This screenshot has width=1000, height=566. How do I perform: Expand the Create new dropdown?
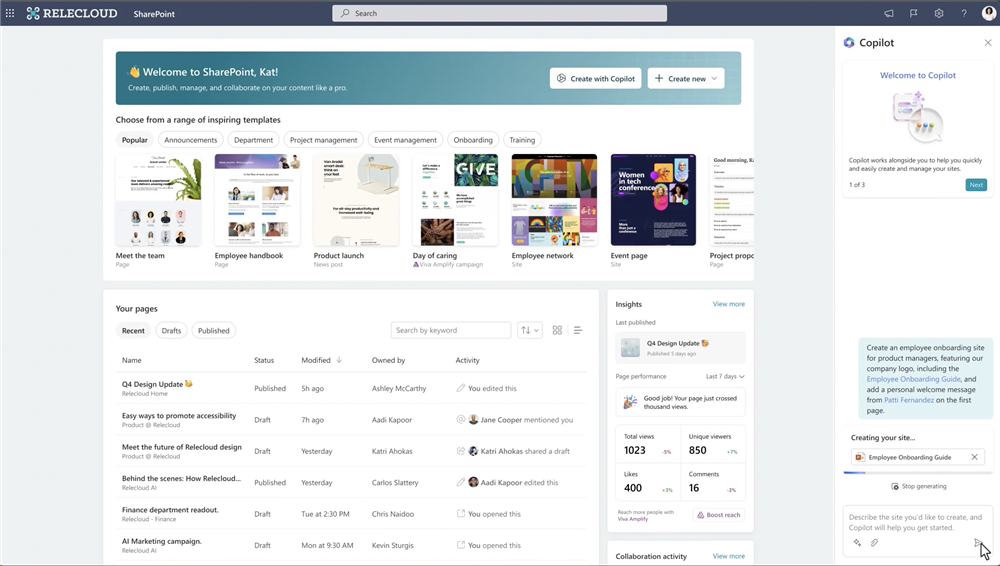pos(686,78)
